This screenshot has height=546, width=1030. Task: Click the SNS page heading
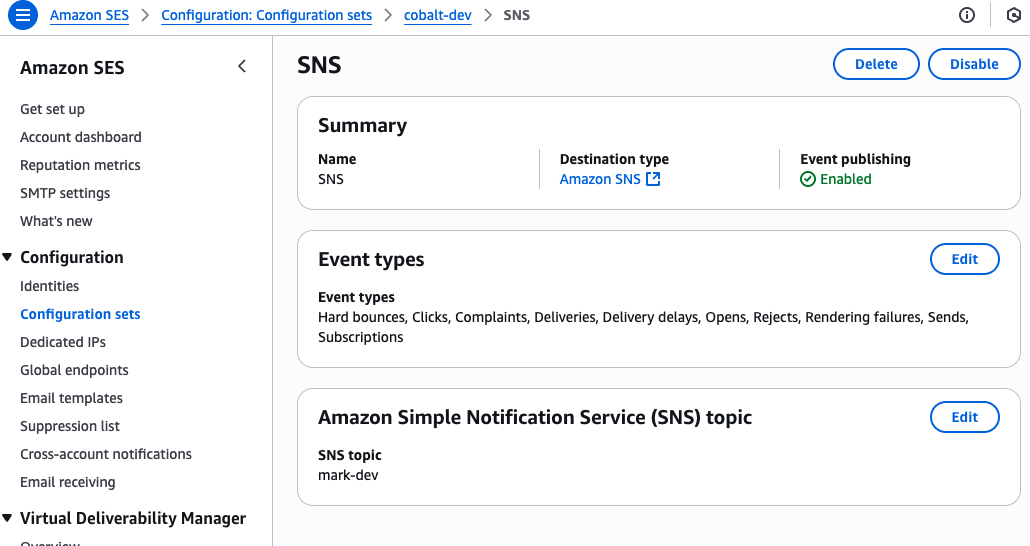point(319,65)
